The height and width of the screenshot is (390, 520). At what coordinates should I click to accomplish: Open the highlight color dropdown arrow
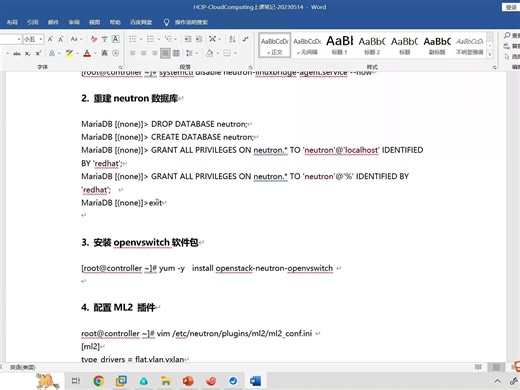coord(77,53)
